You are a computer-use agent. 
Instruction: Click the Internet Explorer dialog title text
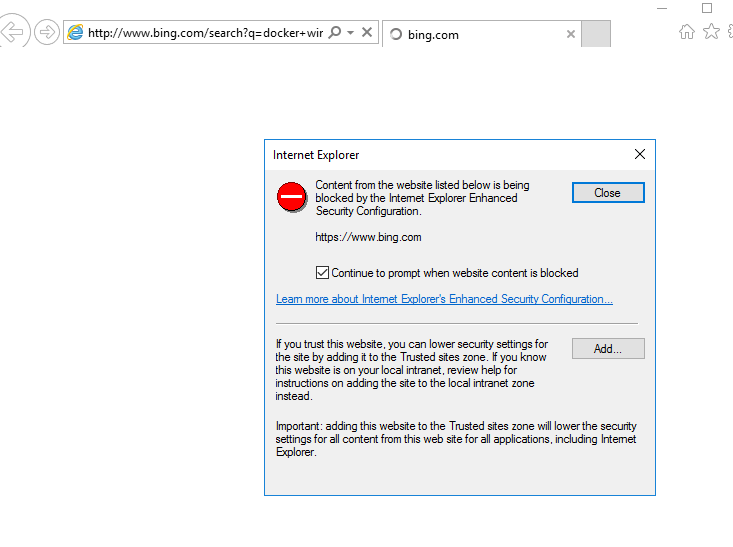[316, 155]
